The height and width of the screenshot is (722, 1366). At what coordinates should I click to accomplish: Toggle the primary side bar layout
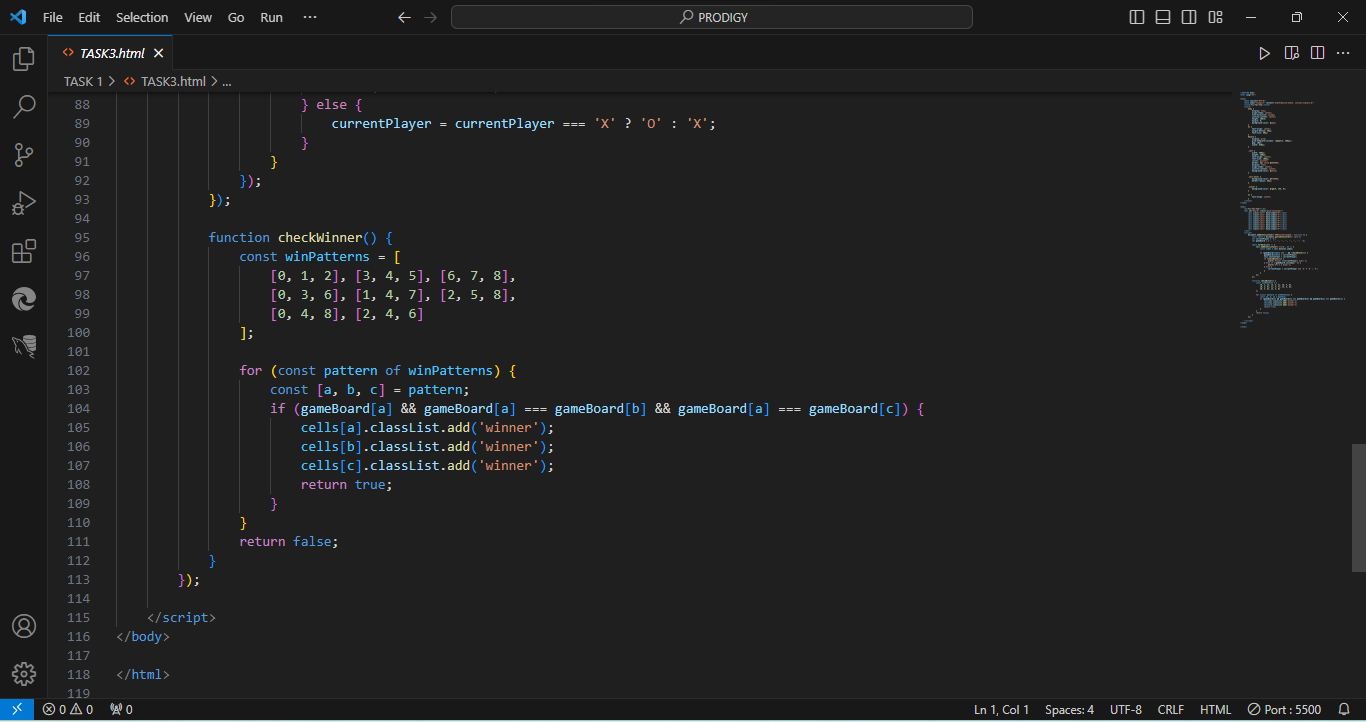[x=1137, y=17]
